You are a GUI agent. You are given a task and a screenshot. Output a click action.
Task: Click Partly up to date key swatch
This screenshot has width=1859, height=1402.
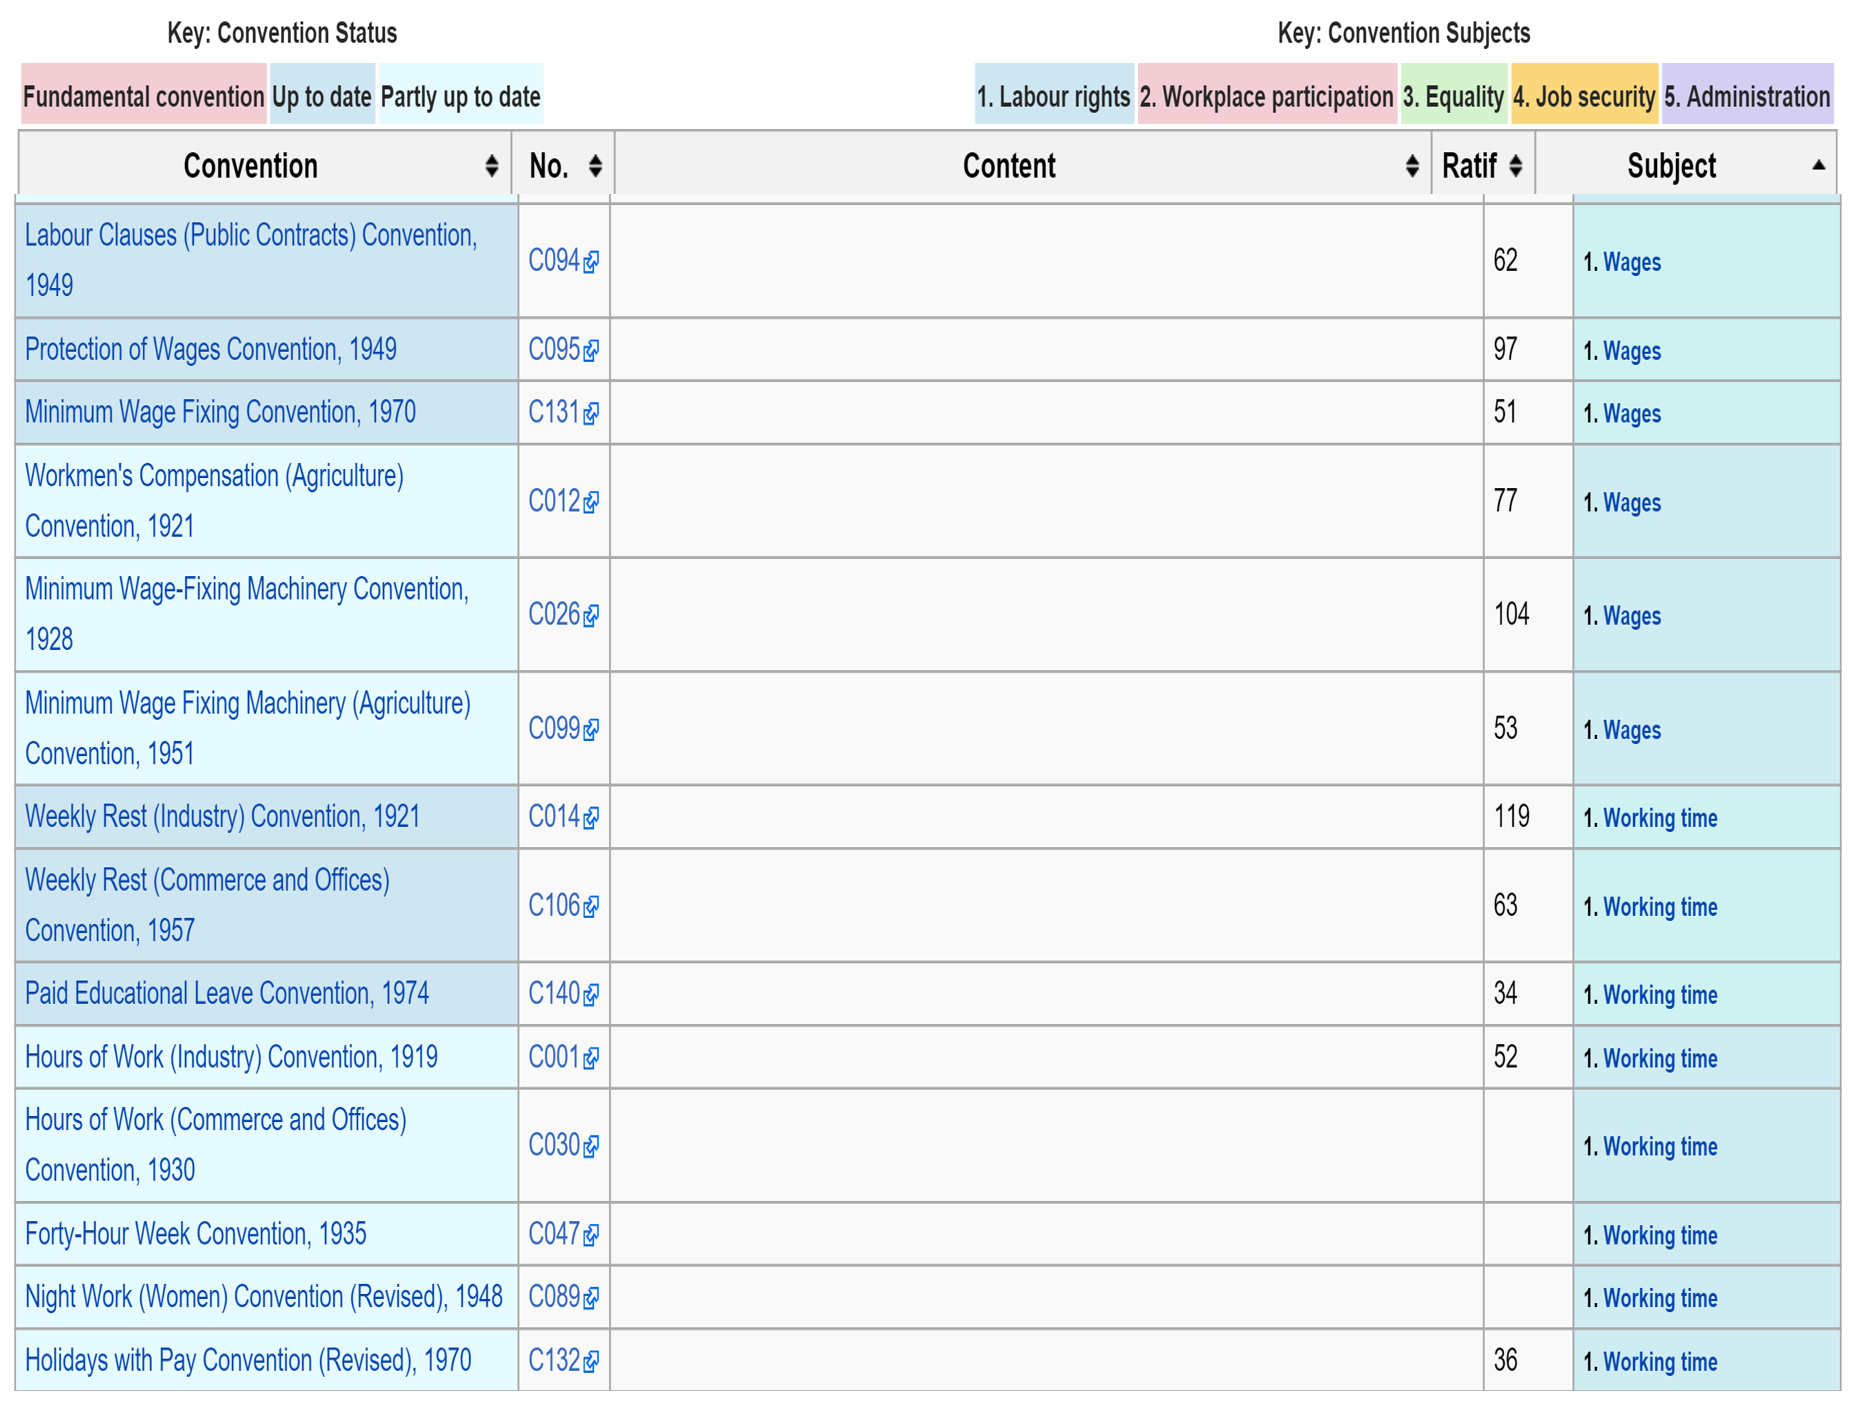pyautogui.click(x=461, y=96)
